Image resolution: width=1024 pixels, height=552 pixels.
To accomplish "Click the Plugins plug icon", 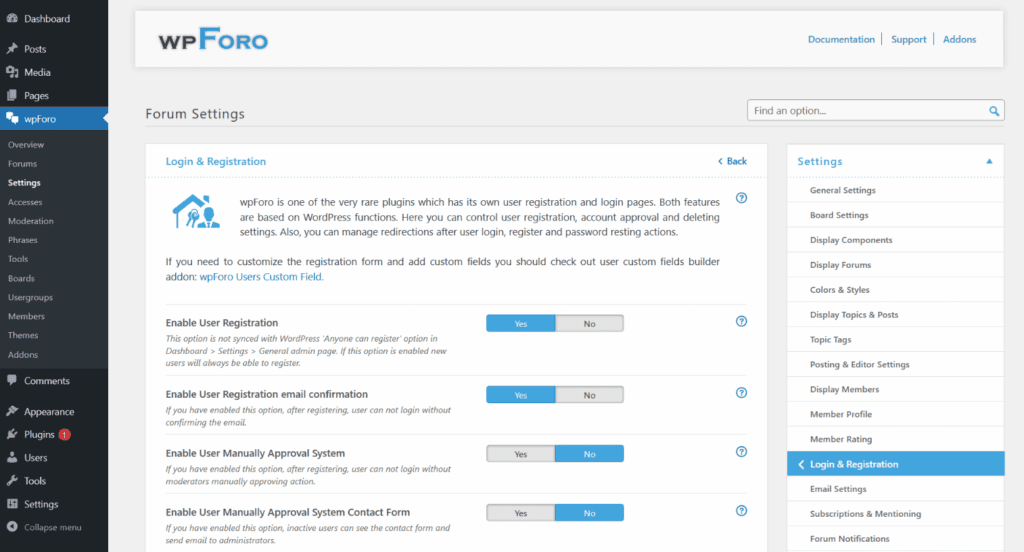I will pyautogui.click(x=12, y=434).
